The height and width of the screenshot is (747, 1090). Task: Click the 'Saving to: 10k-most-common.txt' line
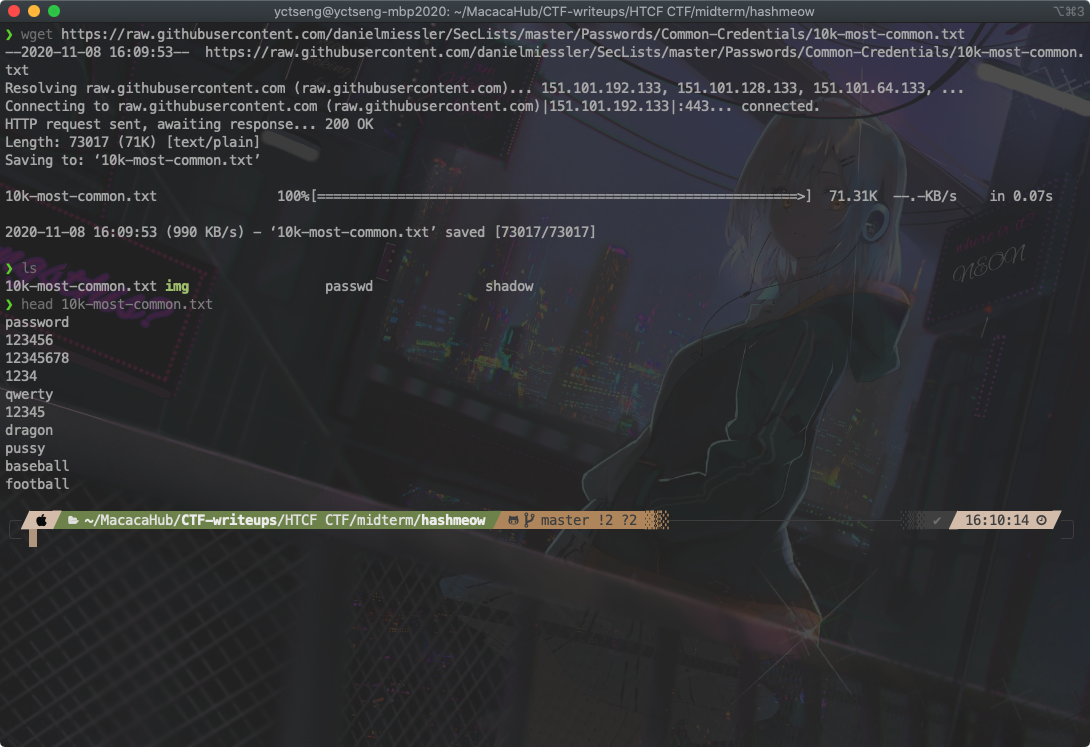tap(133, 161)
